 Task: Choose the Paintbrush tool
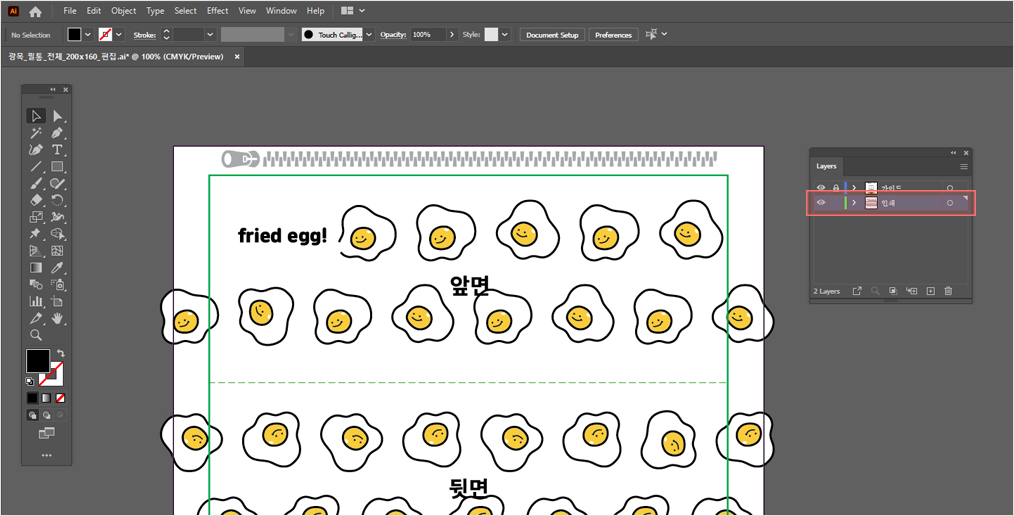(36, 184)
